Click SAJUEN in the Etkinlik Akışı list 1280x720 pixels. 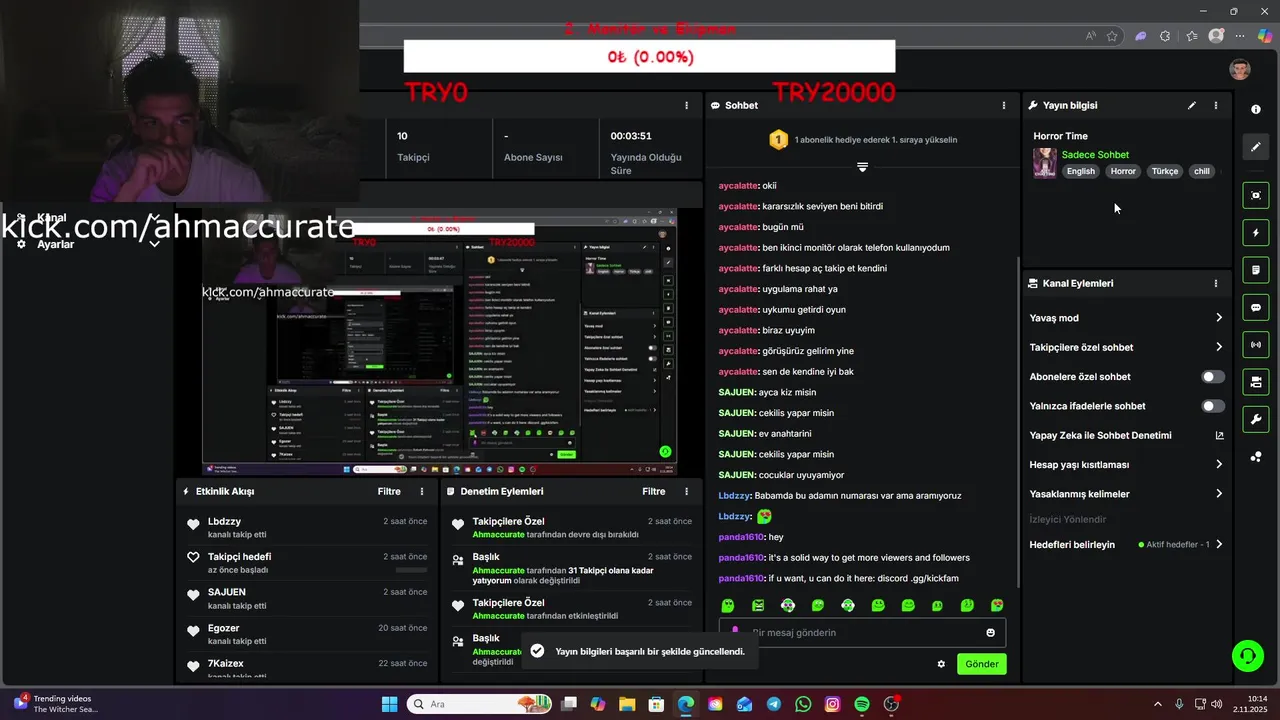point(227,592)
